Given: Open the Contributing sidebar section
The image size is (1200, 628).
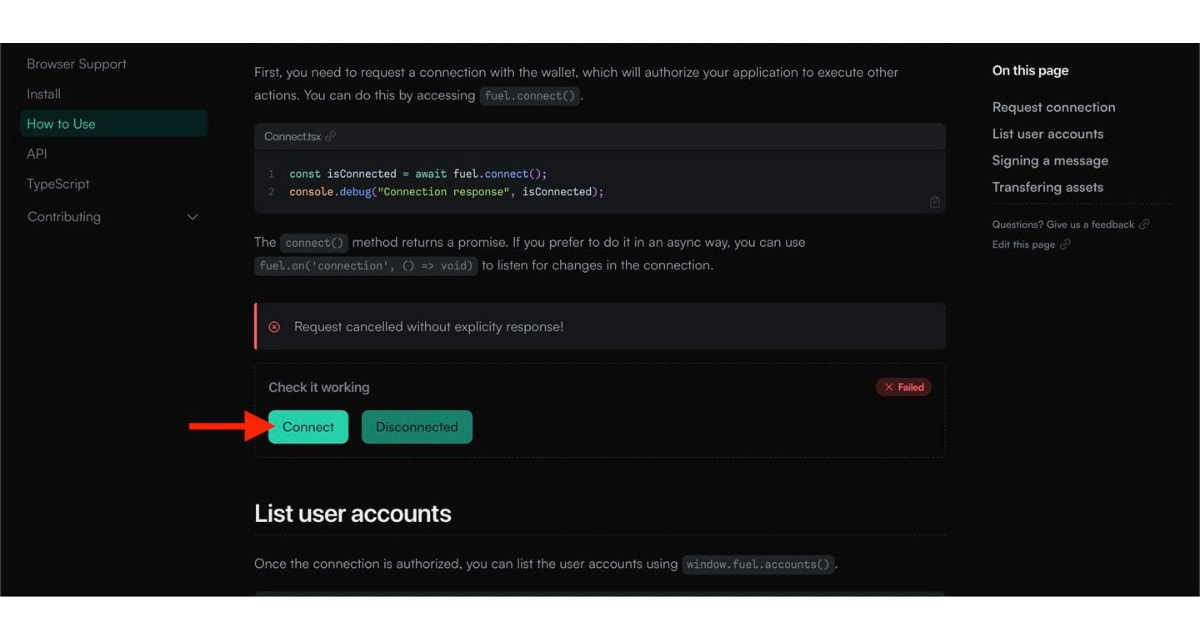Looking at the screenshot, I should point(64,217).
